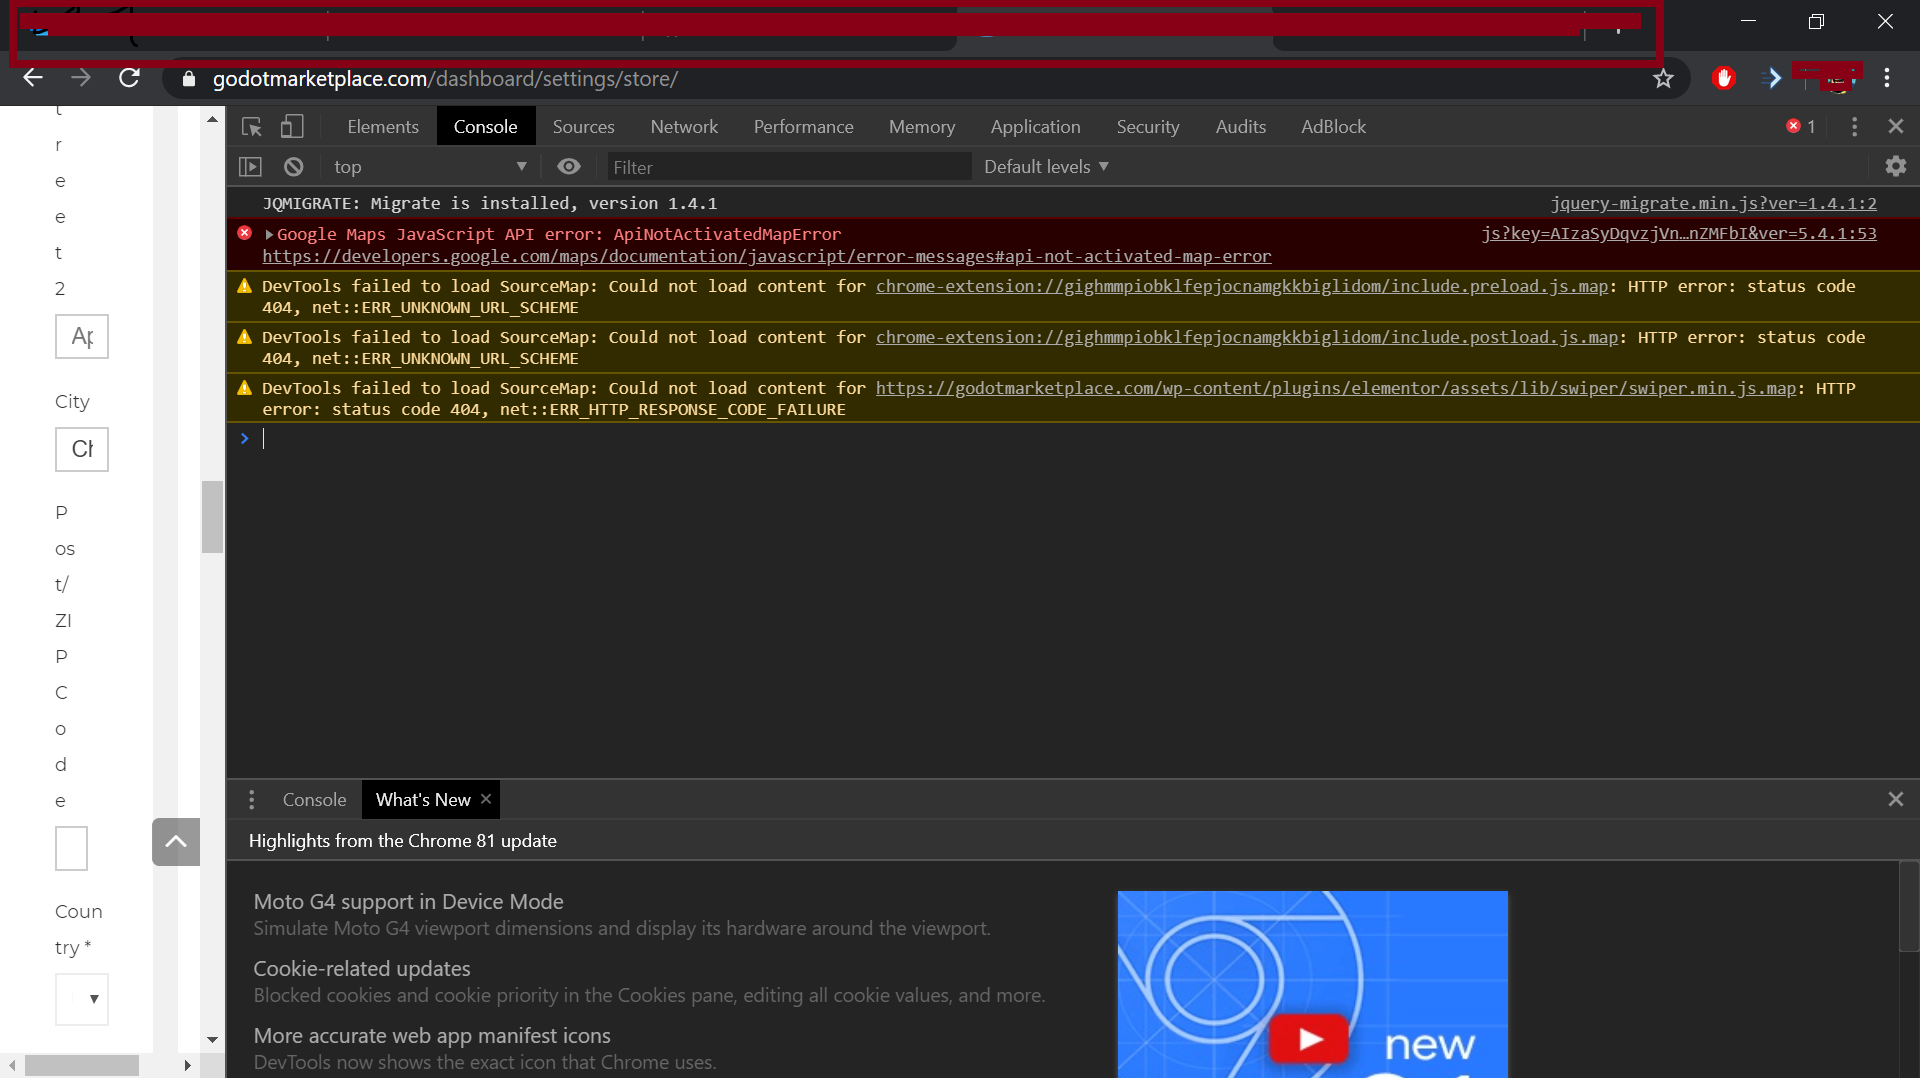The height and width of the screenshot is (1078, 1920).
Task: Open DevTools settings gear
Action: tap(1896, 167)
